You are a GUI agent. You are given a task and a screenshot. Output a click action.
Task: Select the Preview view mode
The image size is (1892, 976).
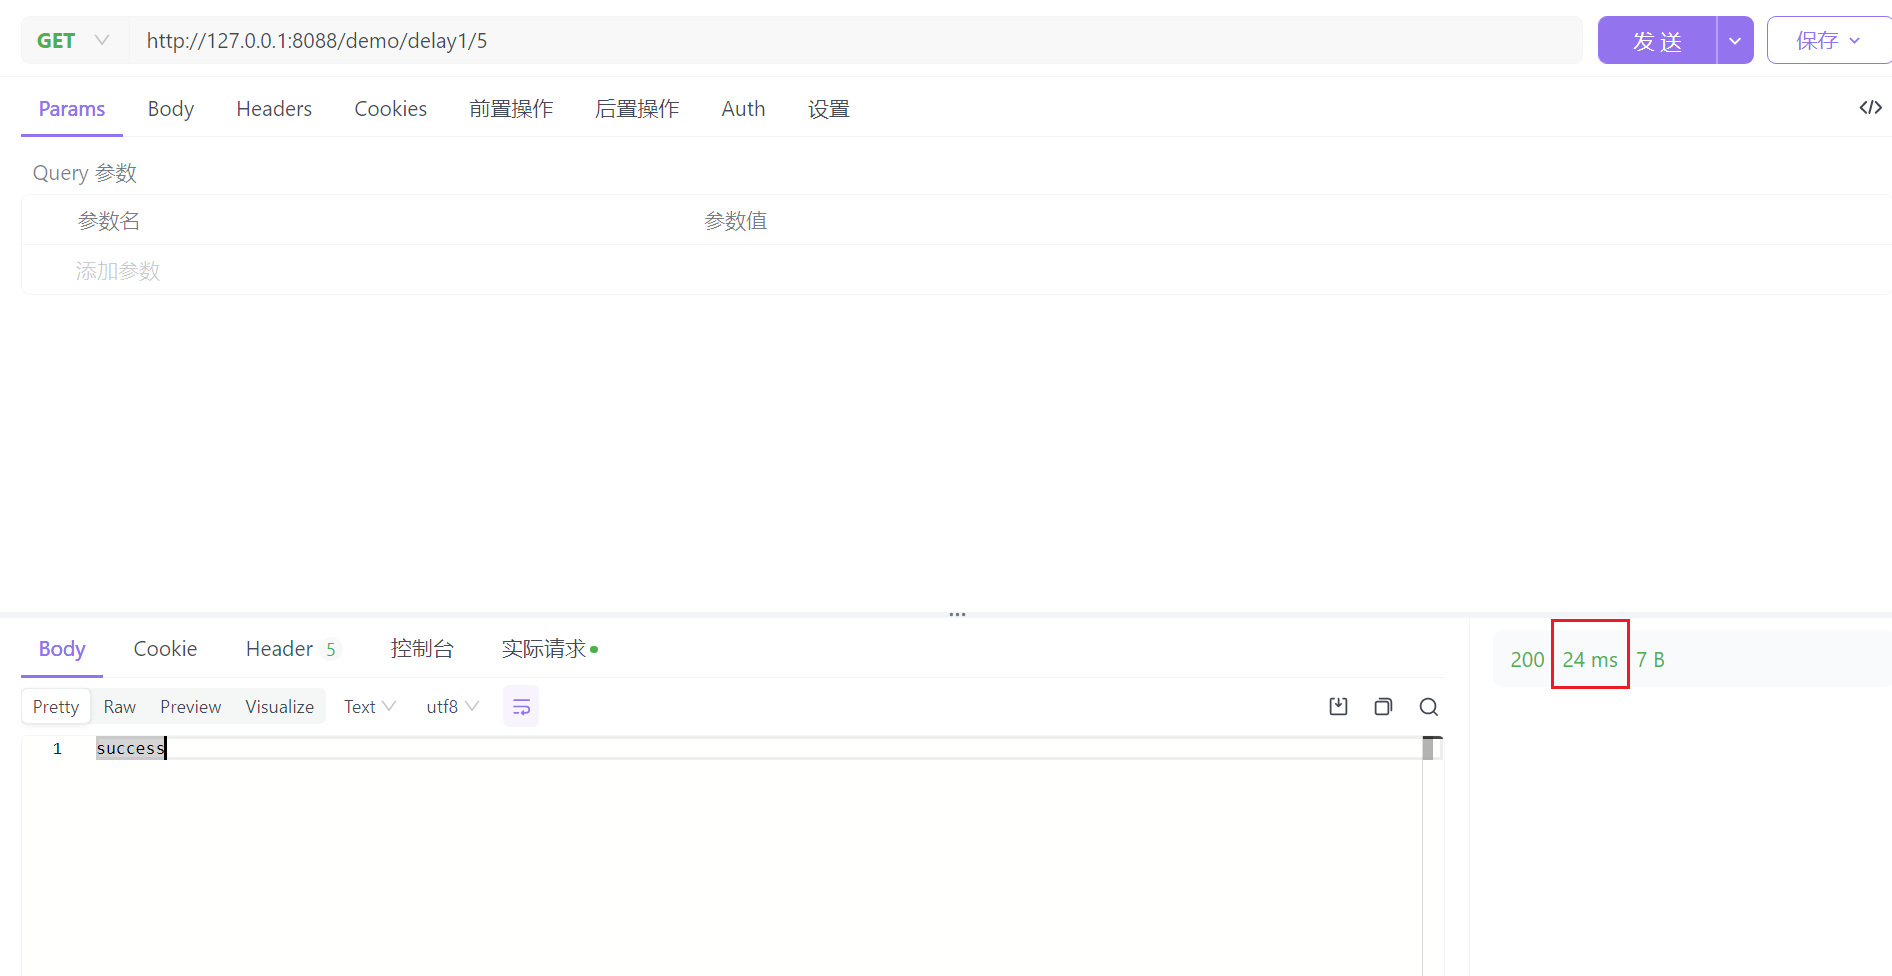pos(190,707)
